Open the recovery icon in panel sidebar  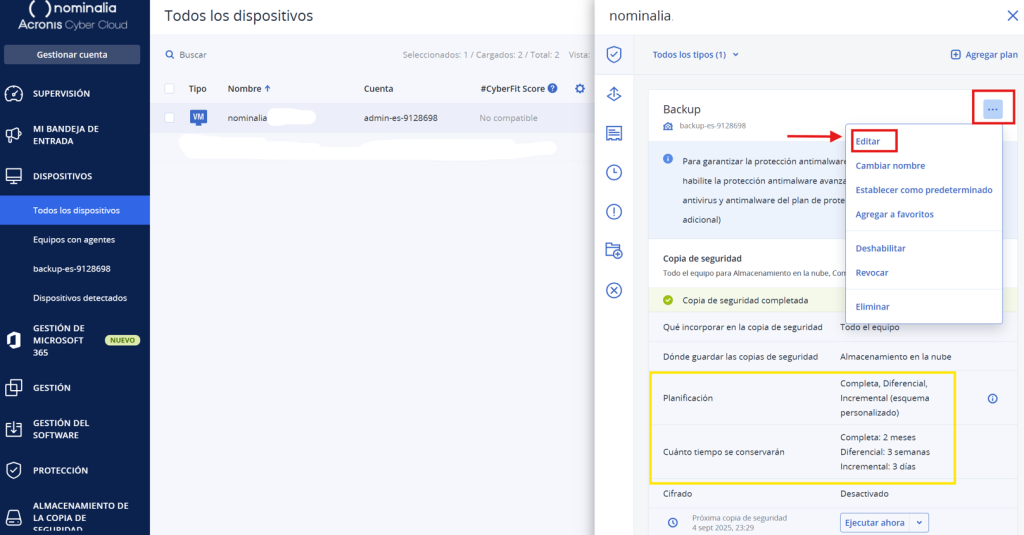(614, 93)
